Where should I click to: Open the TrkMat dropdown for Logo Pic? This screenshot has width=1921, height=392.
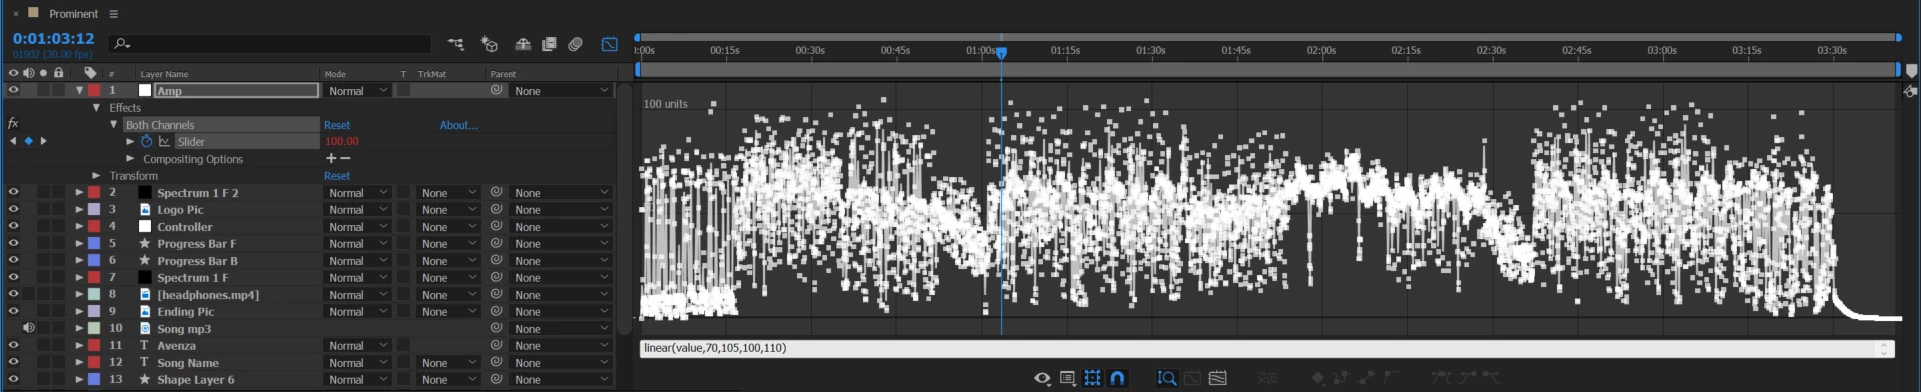coord(447,209)
